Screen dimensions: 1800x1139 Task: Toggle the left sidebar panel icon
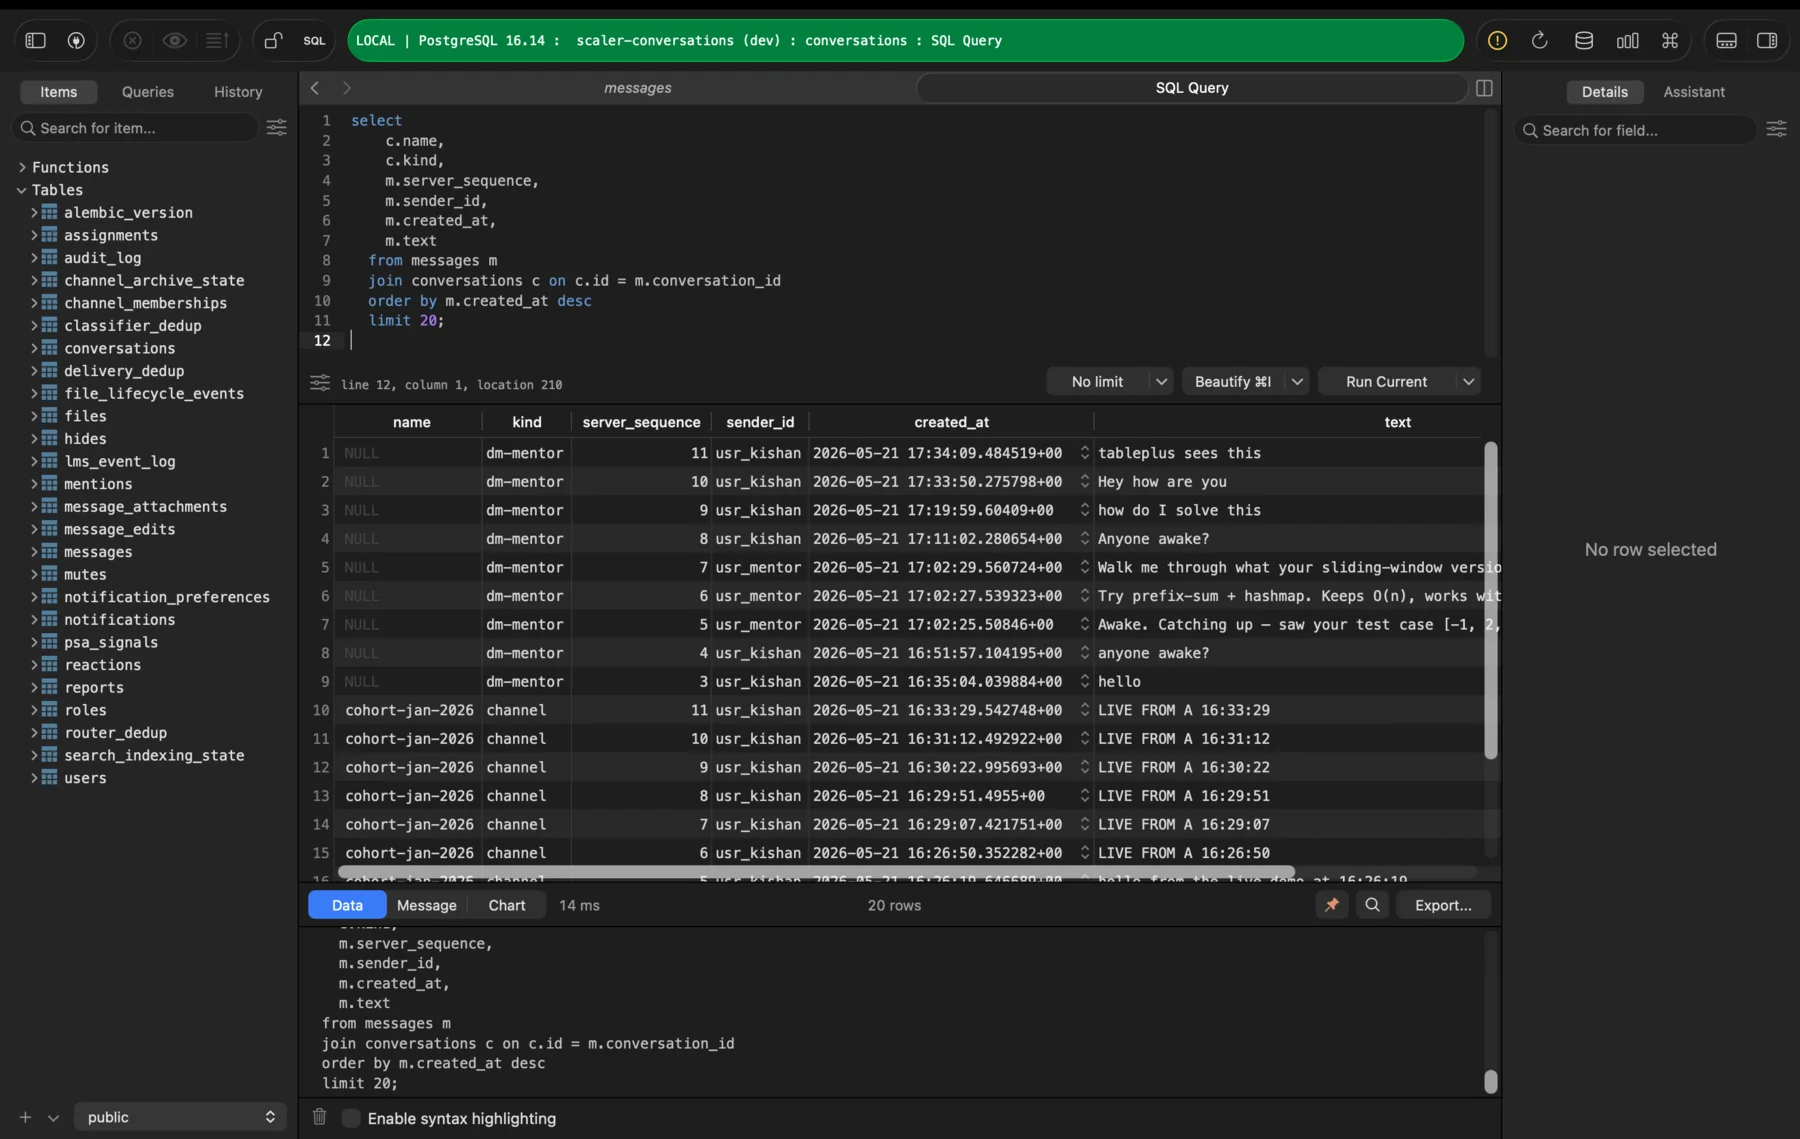tap(36, 41)
